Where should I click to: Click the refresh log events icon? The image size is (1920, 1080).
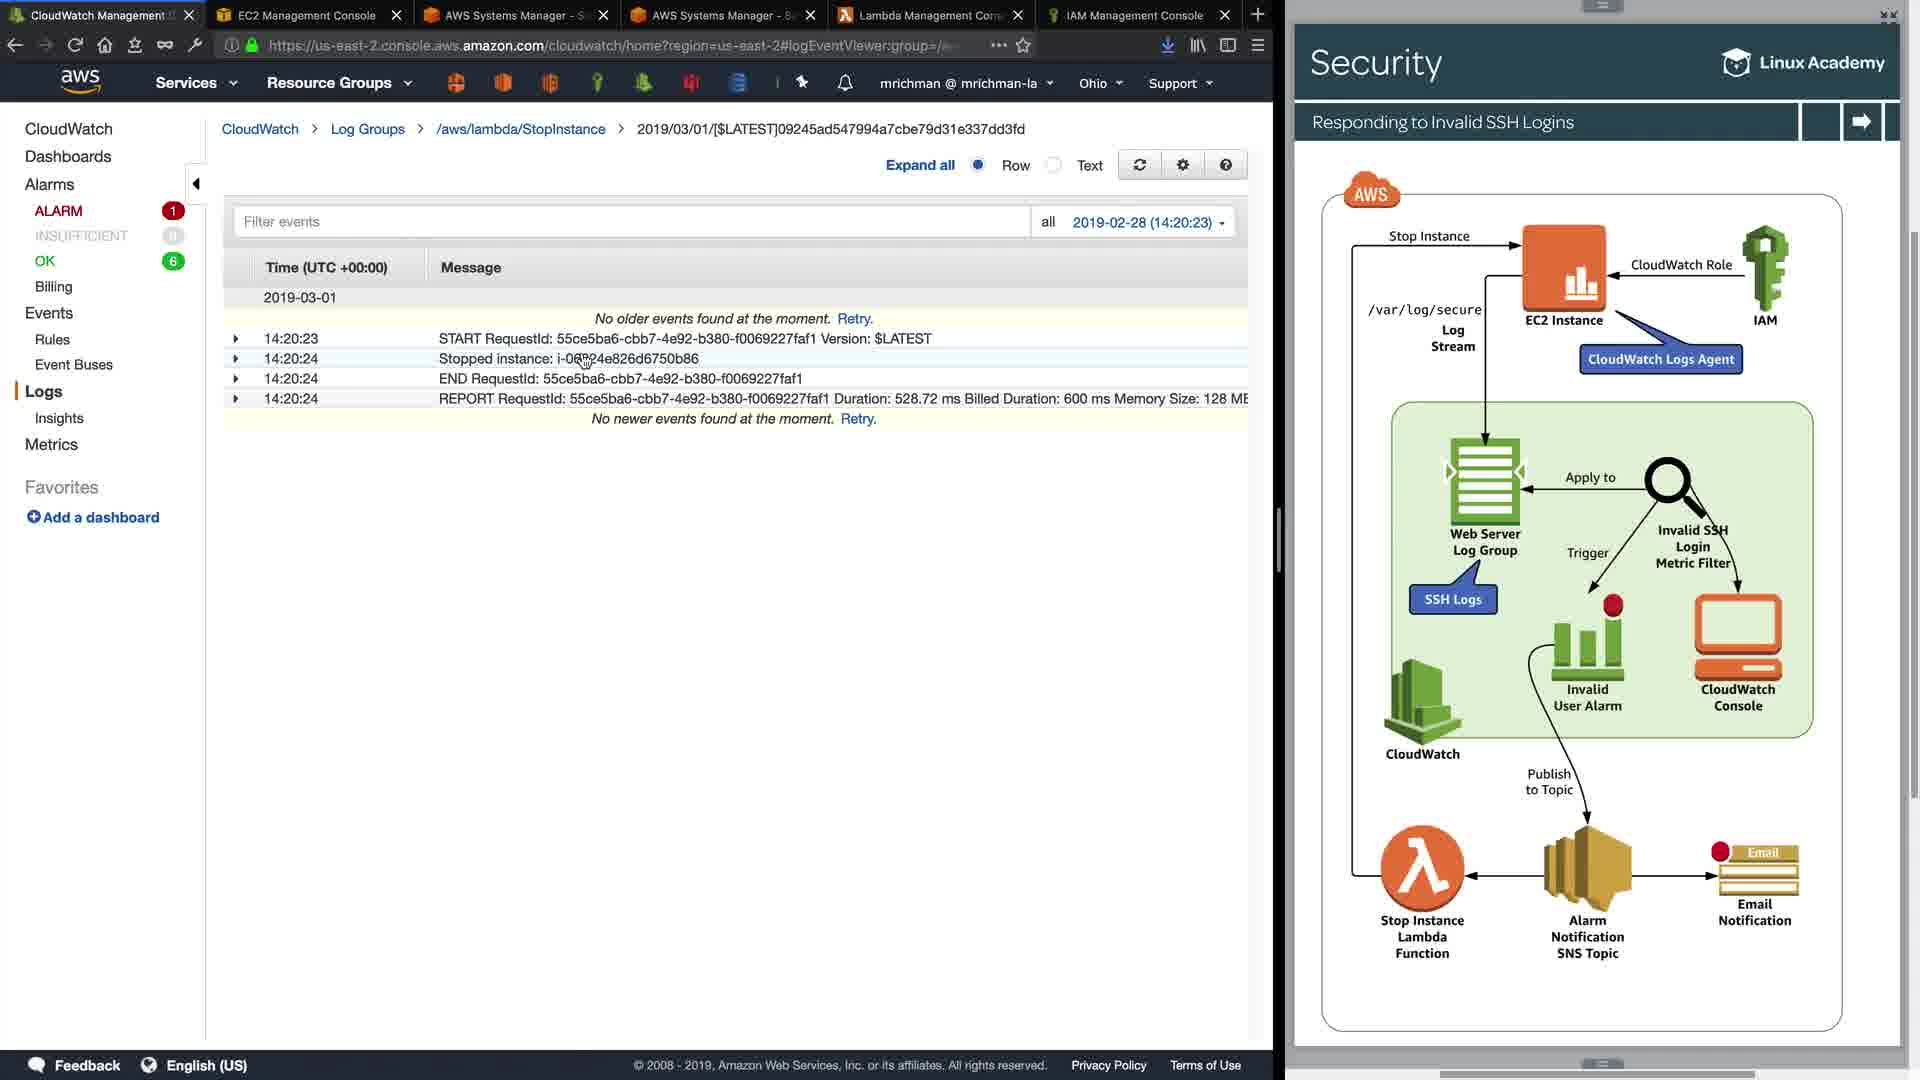tap(1139, 165)
